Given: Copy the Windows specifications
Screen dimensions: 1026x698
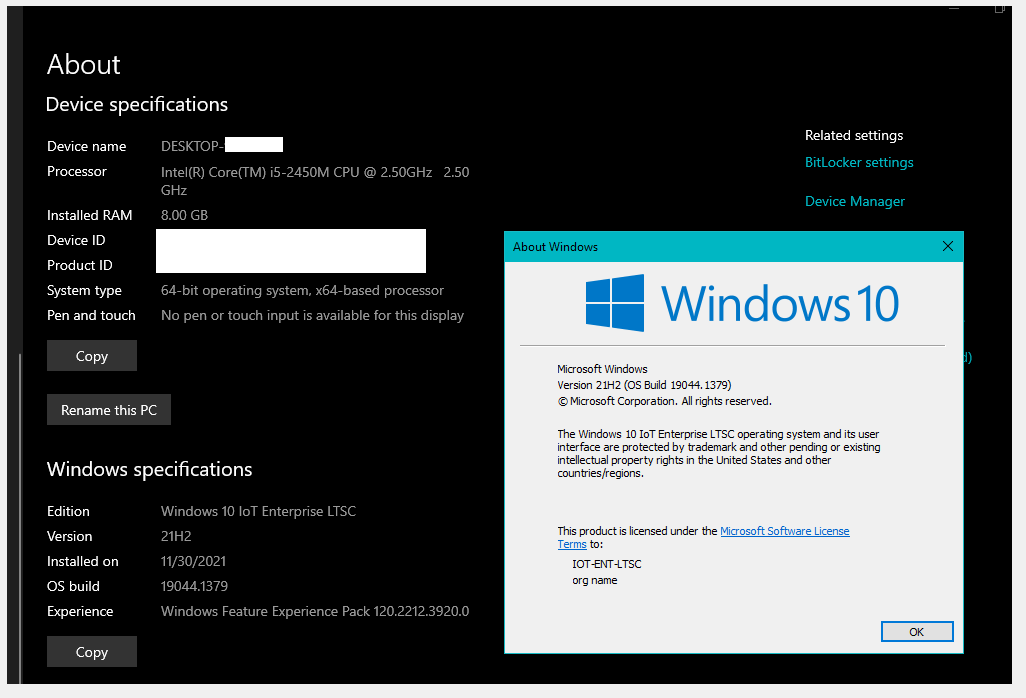Looking at the screenshot, I should pyautogui.click(x=92, y=652).
